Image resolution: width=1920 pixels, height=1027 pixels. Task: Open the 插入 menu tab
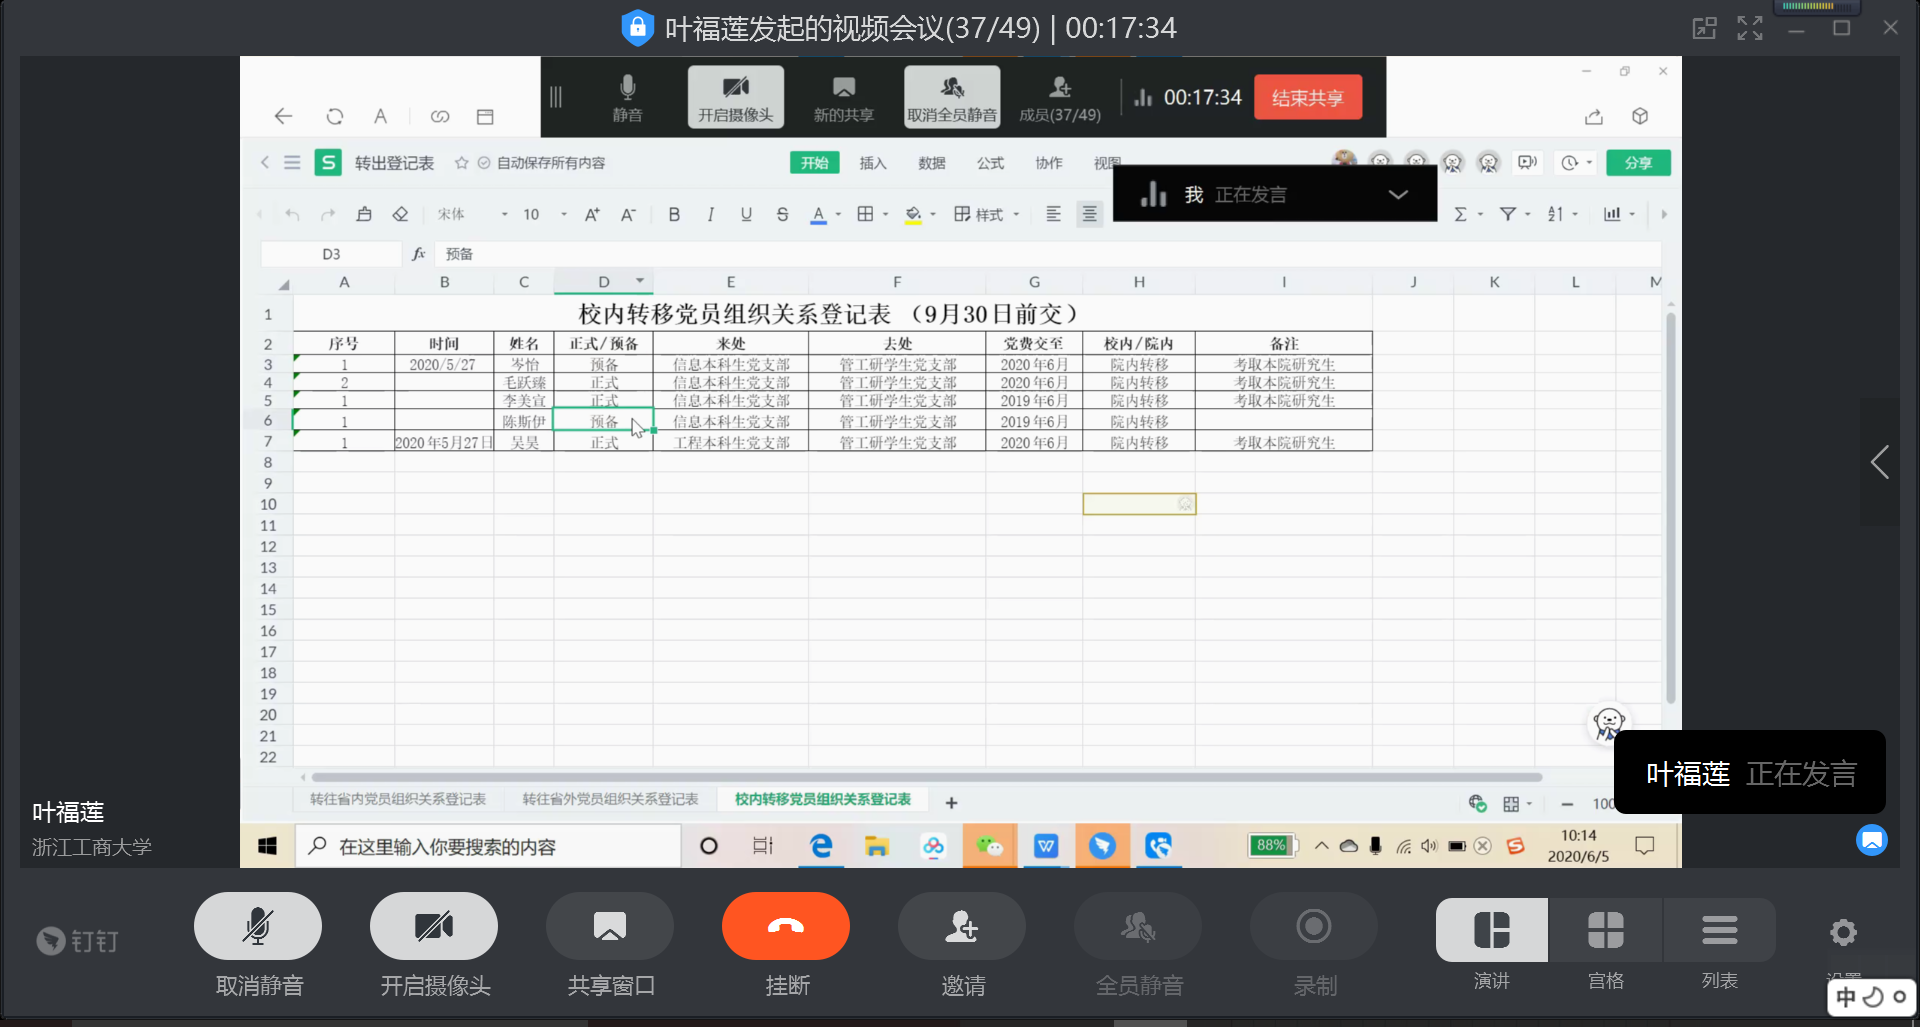pos(872,163)
